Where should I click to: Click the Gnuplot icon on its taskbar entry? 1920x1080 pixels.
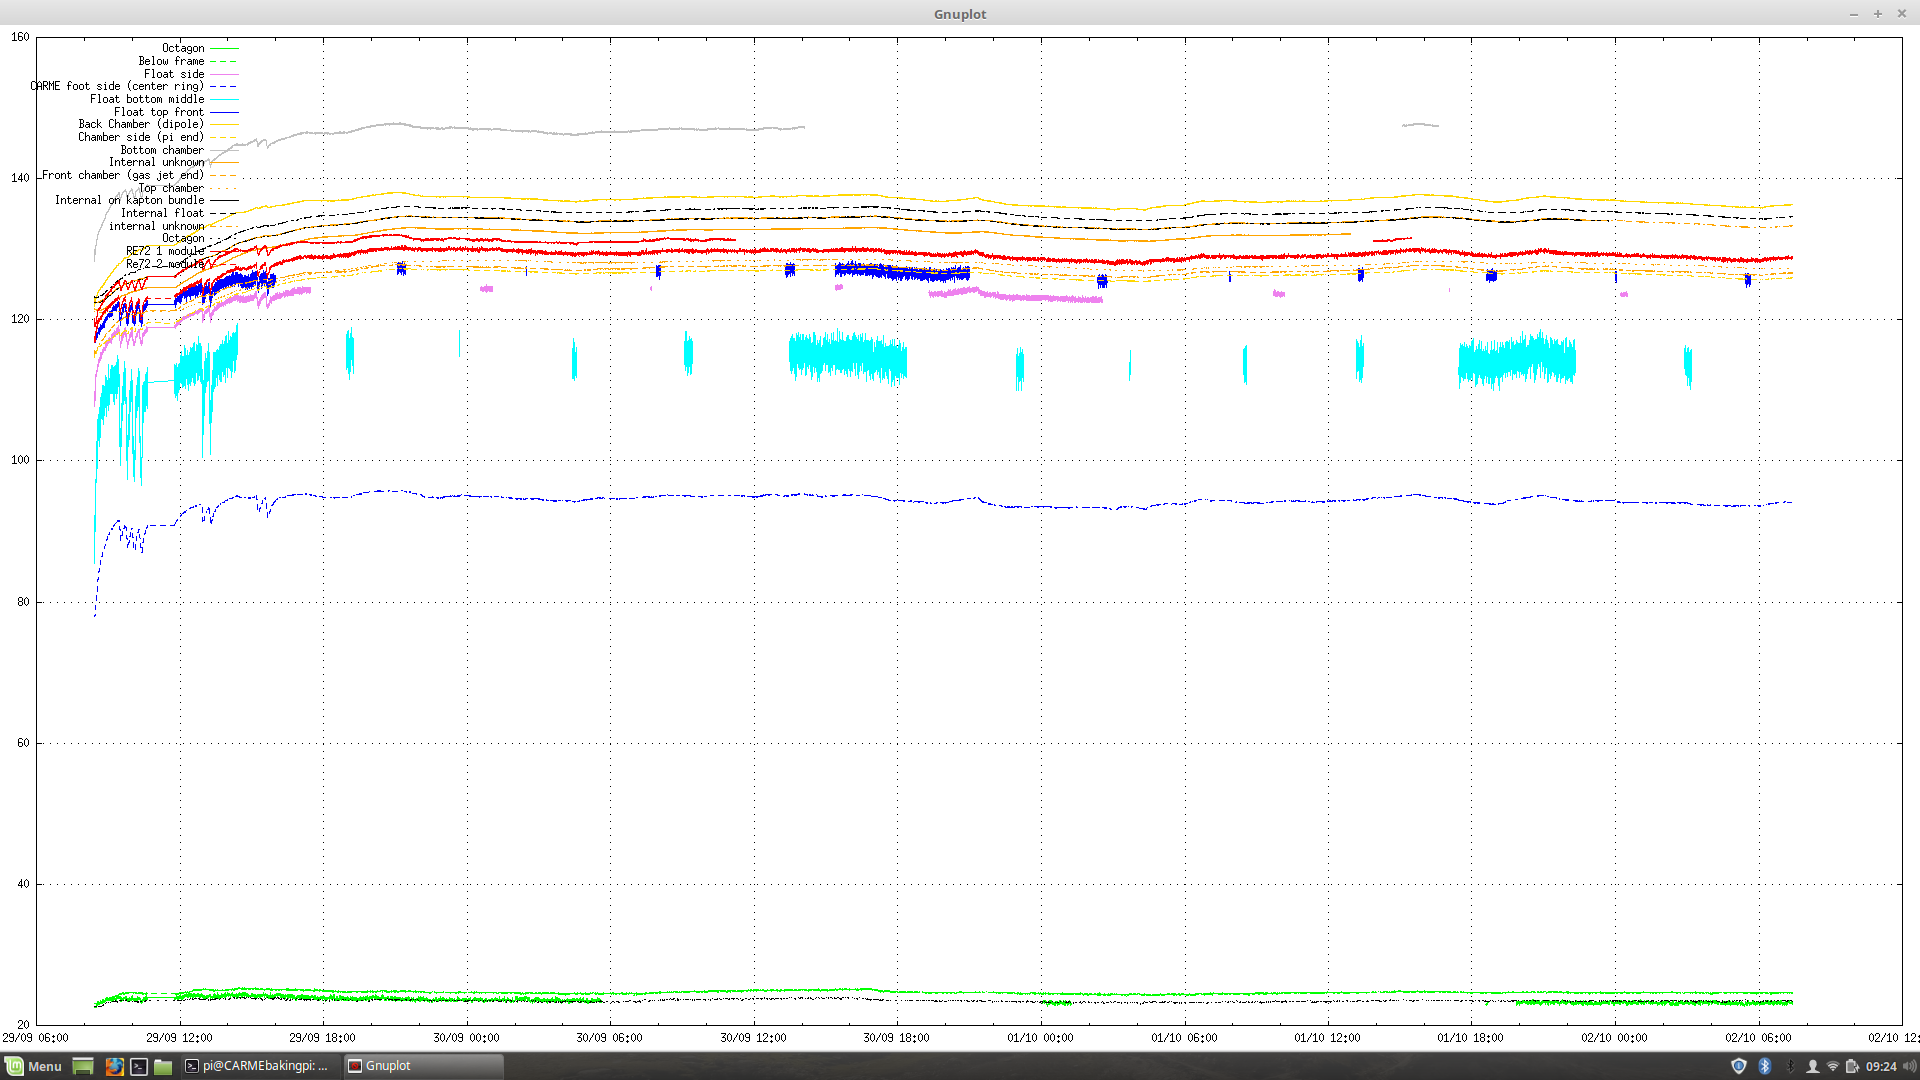click(355, 1066)
